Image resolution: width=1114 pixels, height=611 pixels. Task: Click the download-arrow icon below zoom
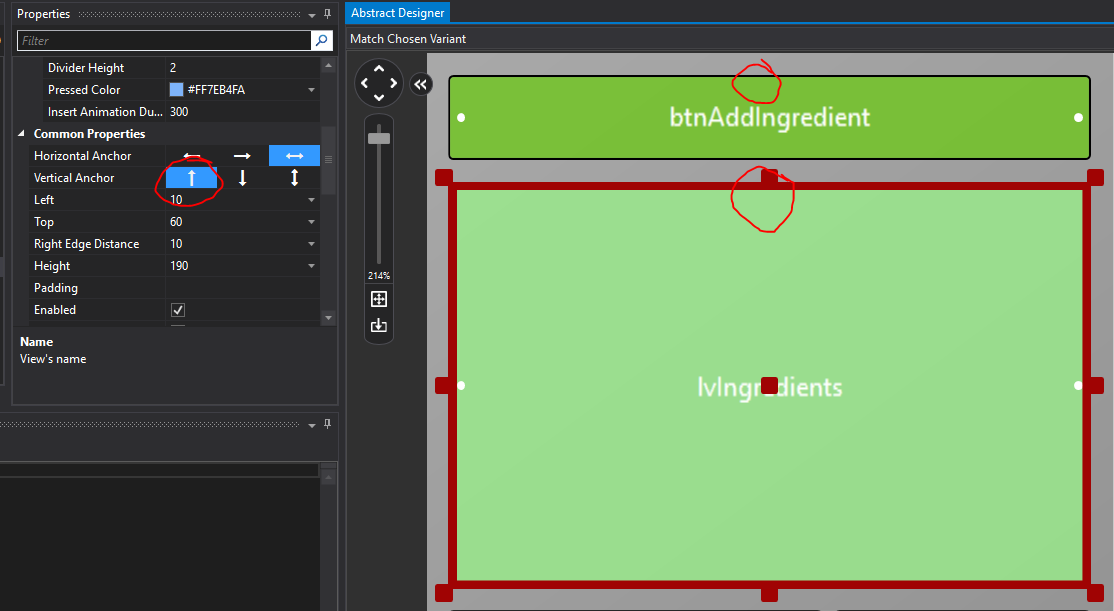click(x=379, y=325)
